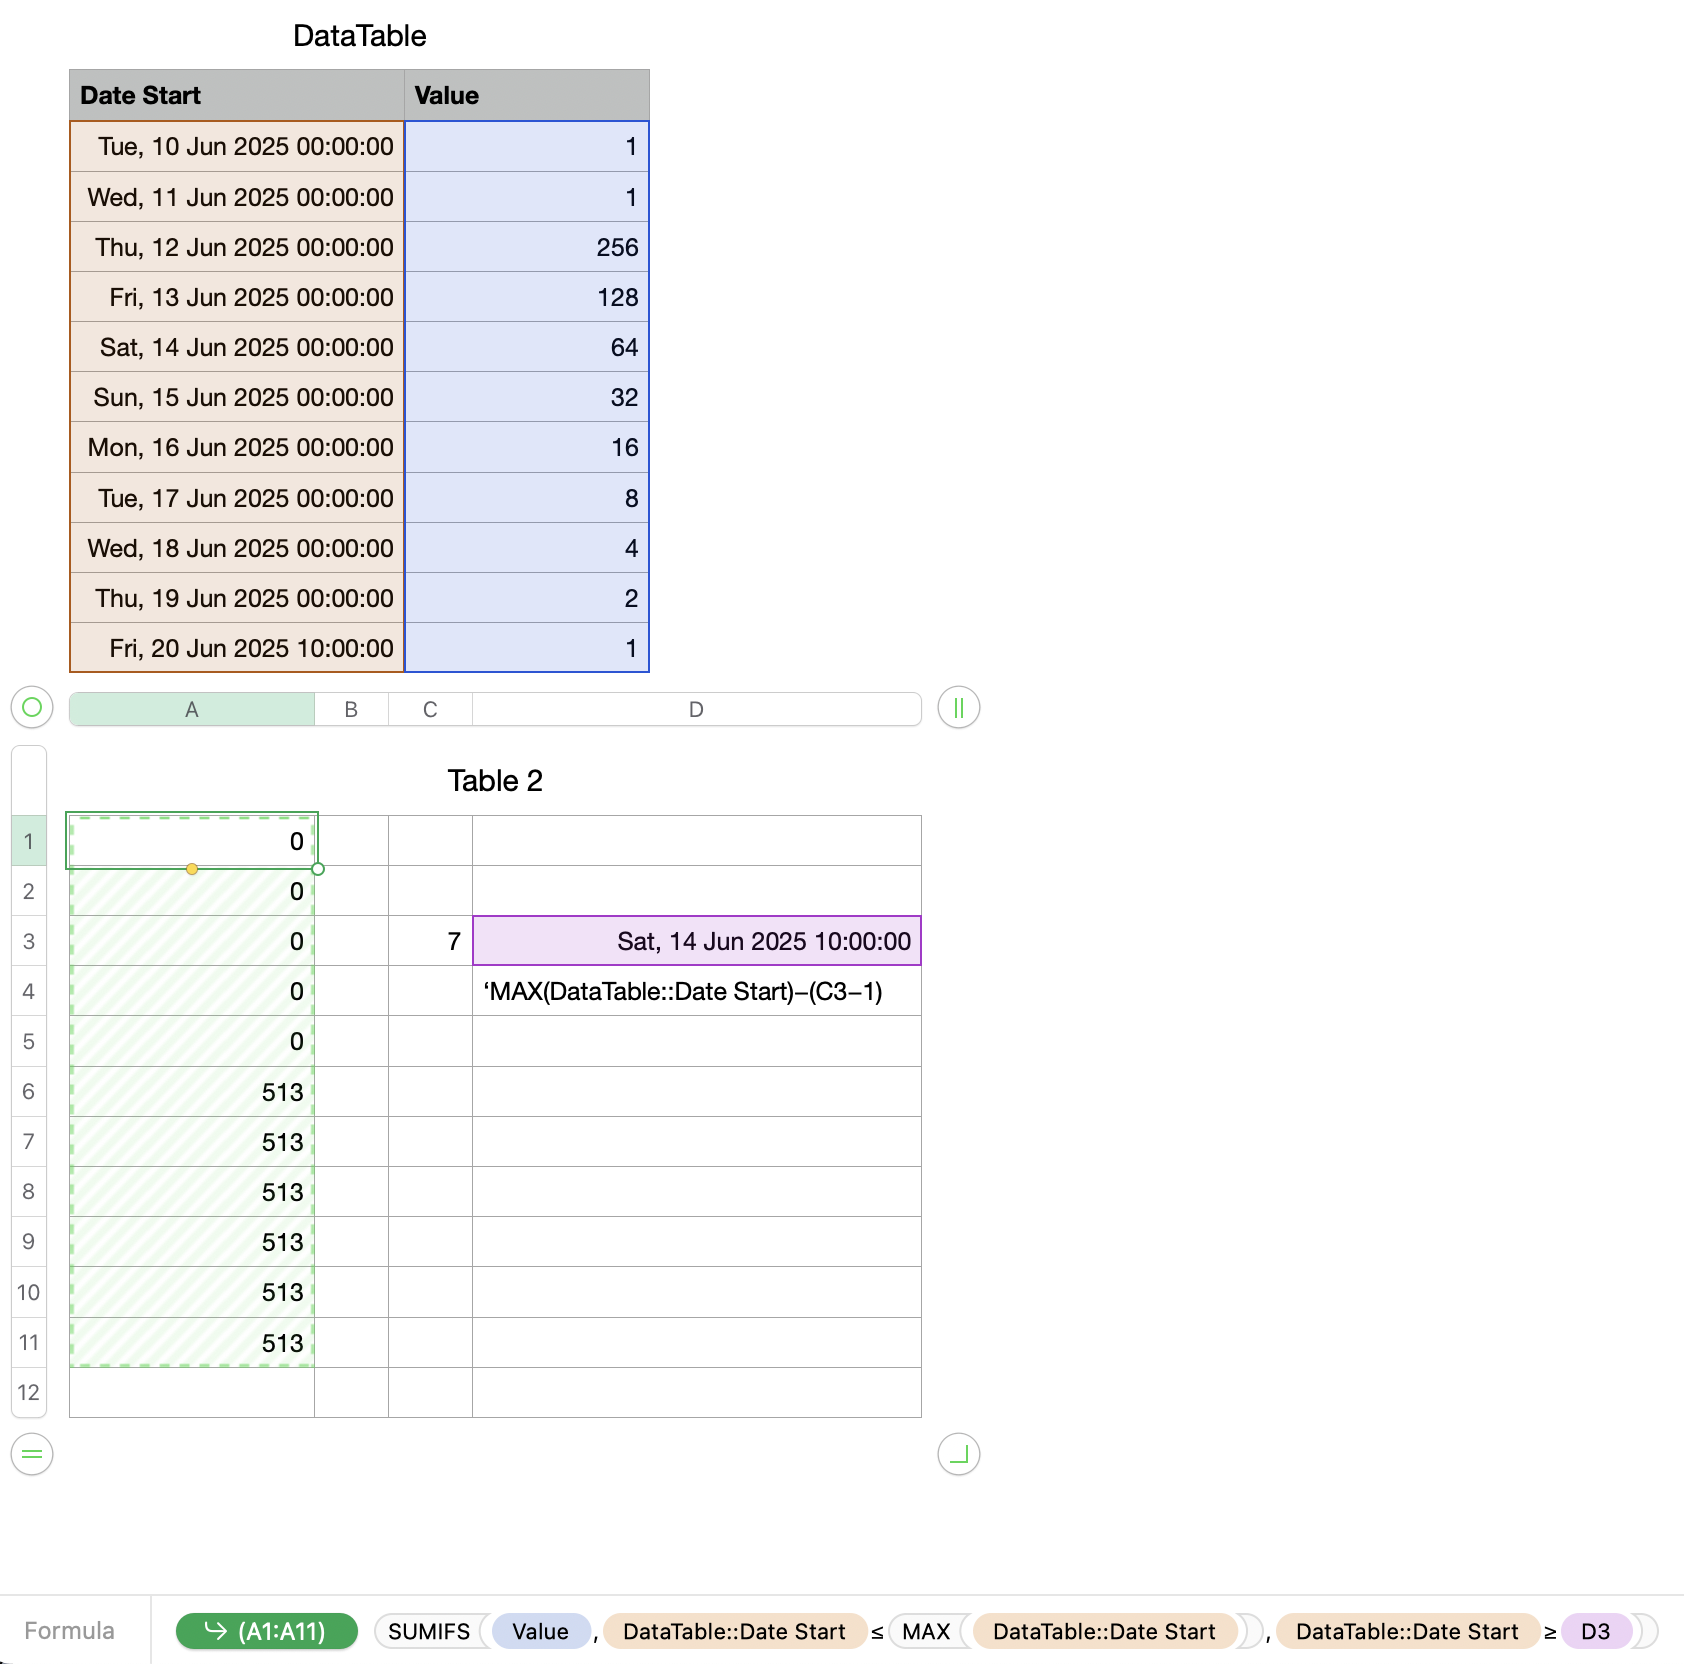Click cell C3 containing 7
The height and width of the screenshot is (1664, 1684).
coord(430,941)
